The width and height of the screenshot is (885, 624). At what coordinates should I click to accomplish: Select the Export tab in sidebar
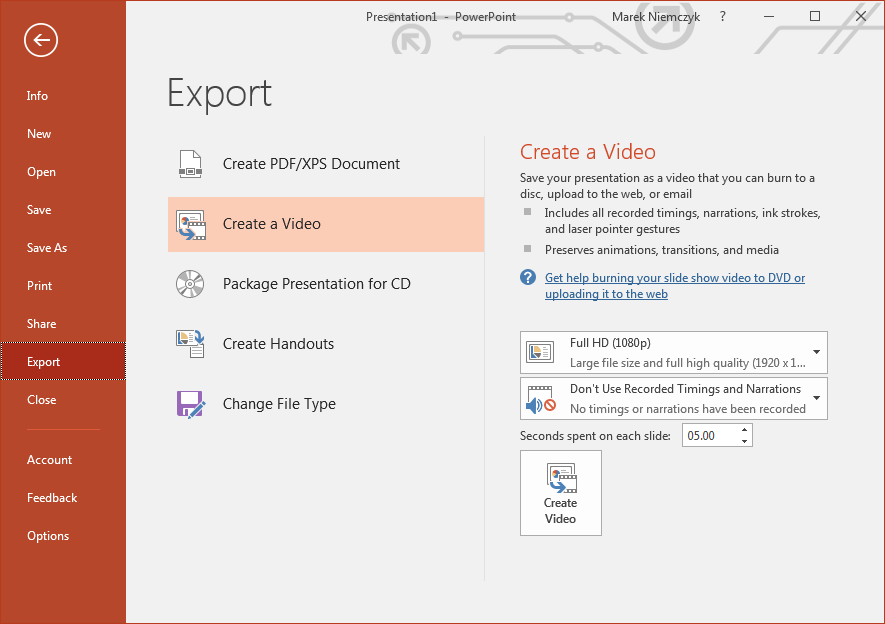point(63,361)
